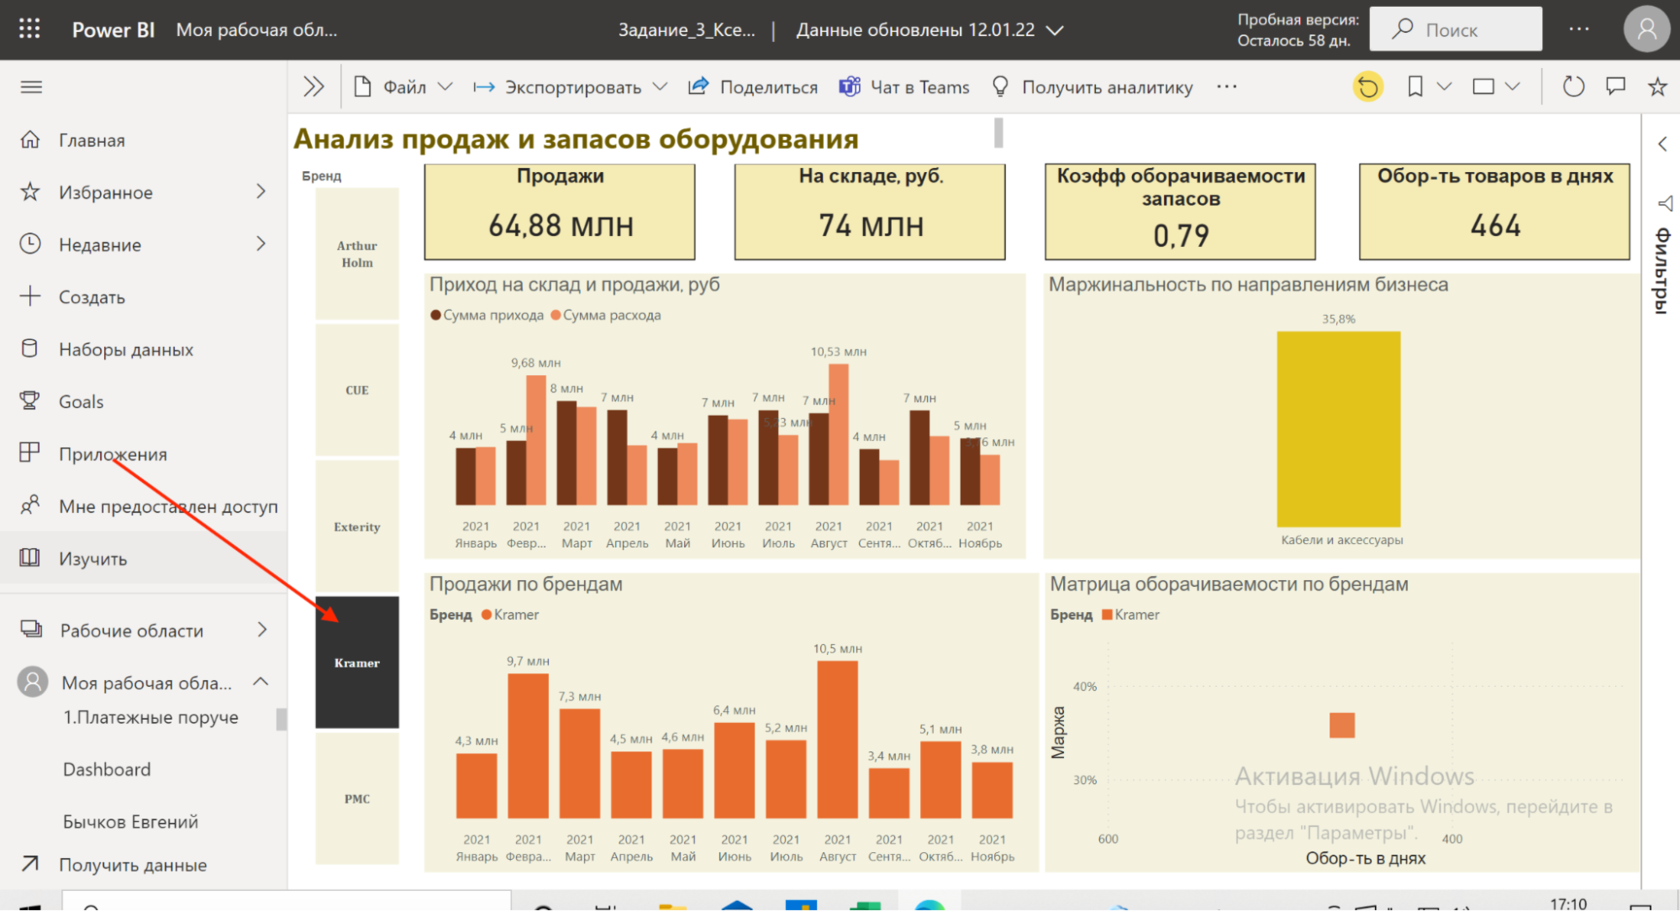Screen dimensions: 1680x911
Task: Expand the Избранное chevron
Action: 261,191
